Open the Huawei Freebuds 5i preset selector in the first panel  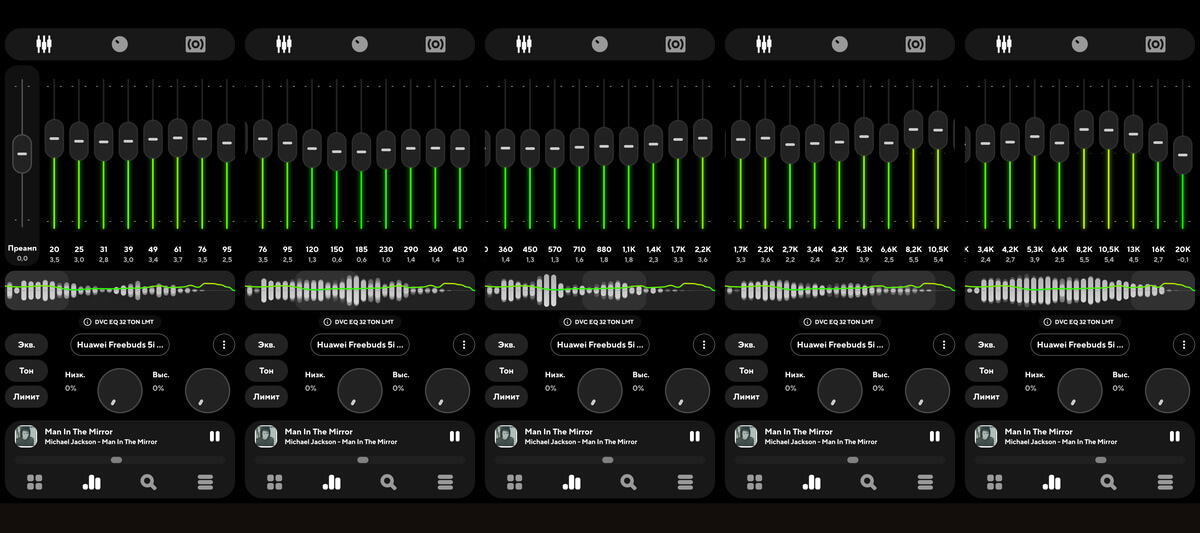pos(120,344)
